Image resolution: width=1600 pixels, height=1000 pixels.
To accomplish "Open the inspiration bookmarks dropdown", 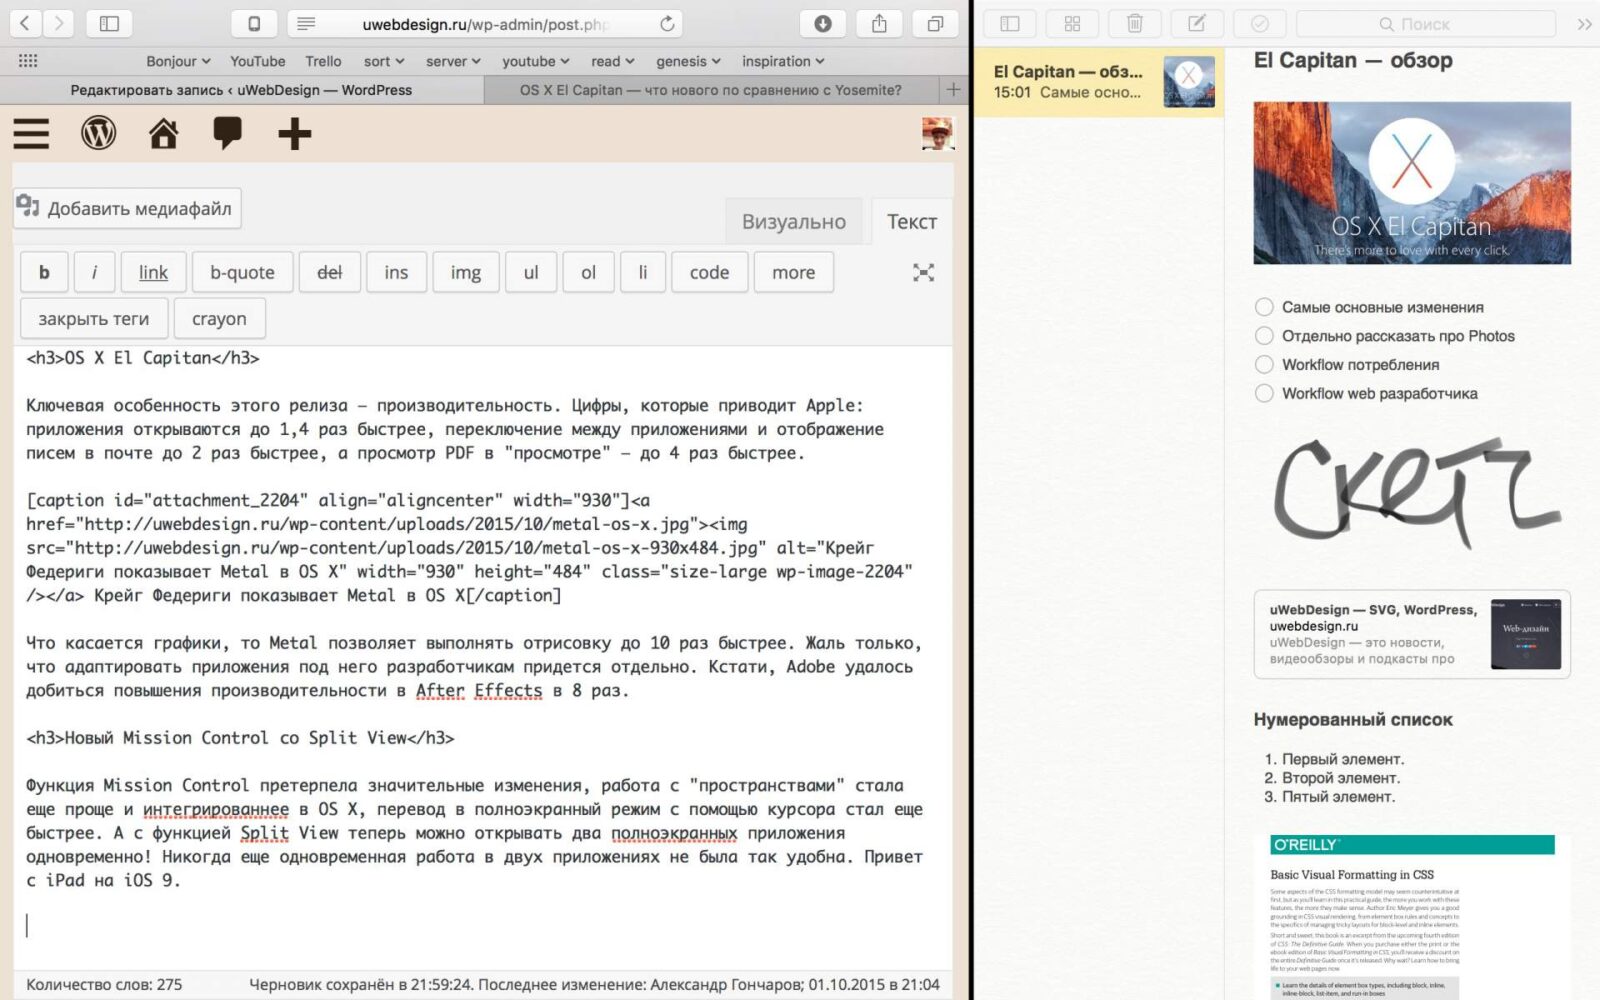I will tap(783, 61).
